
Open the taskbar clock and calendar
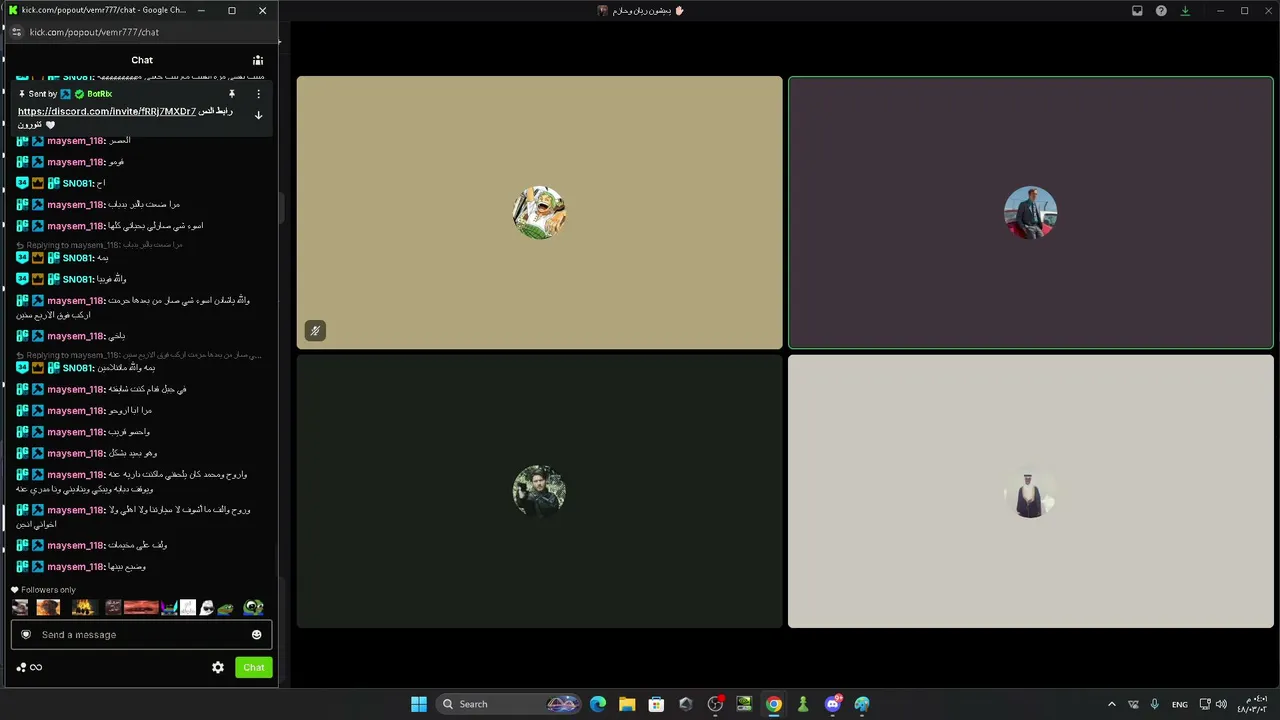(1252, 704)
